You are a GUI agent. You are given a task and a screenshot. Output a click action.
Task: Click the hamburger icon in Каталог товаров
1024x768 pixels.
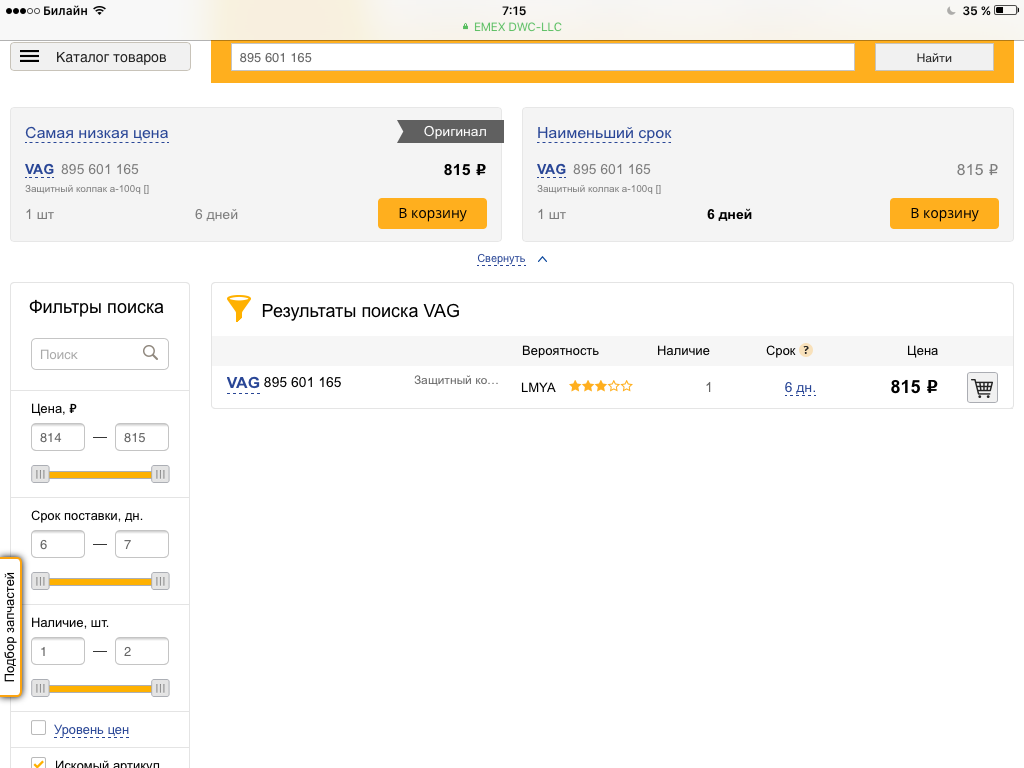[x=30, y=57]
